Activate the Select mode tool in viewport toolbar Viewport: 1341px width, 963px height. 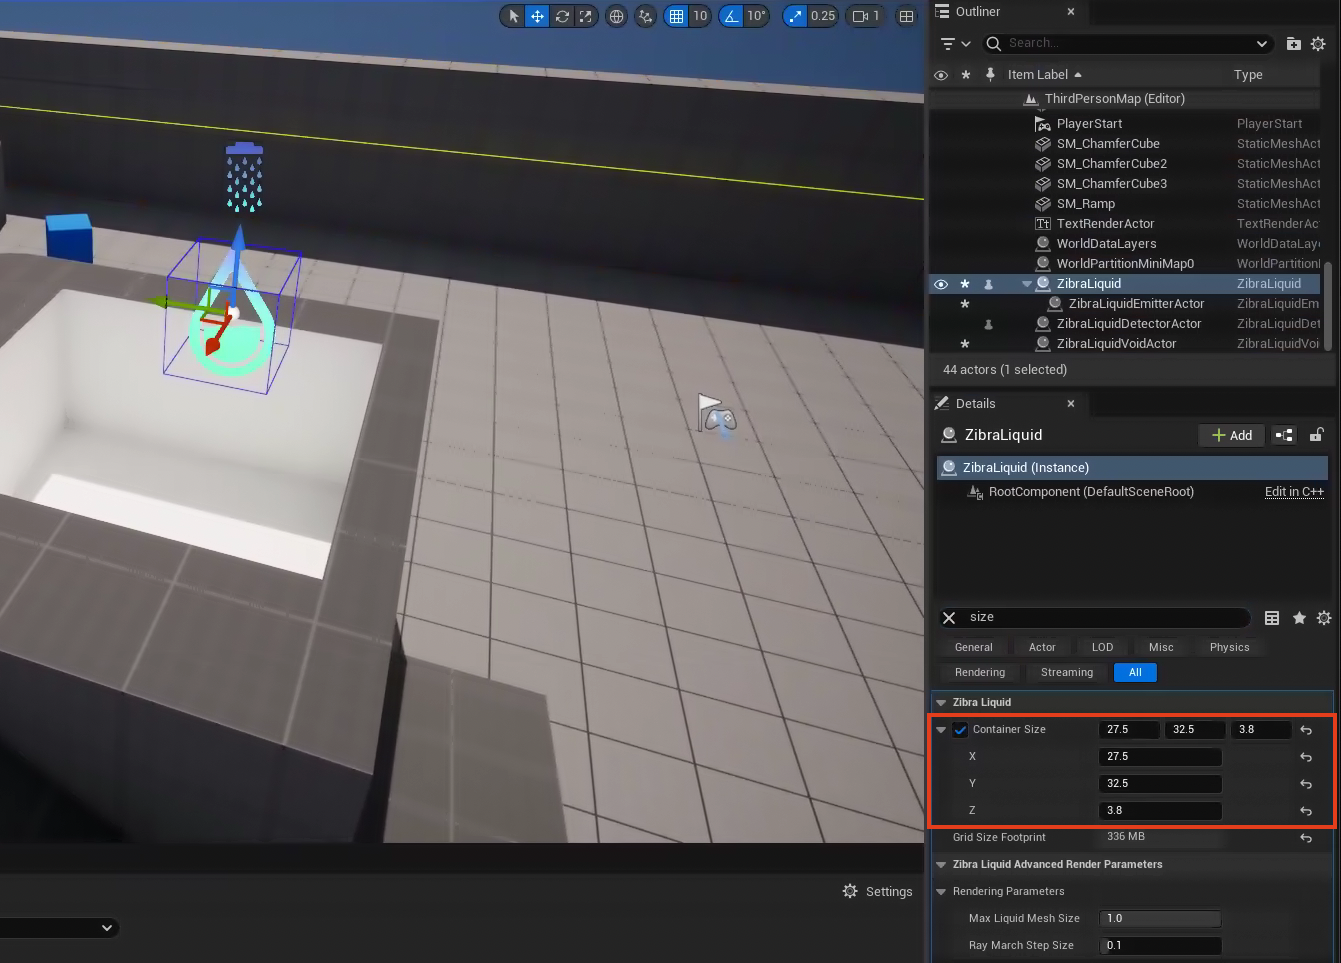point(513,16)
